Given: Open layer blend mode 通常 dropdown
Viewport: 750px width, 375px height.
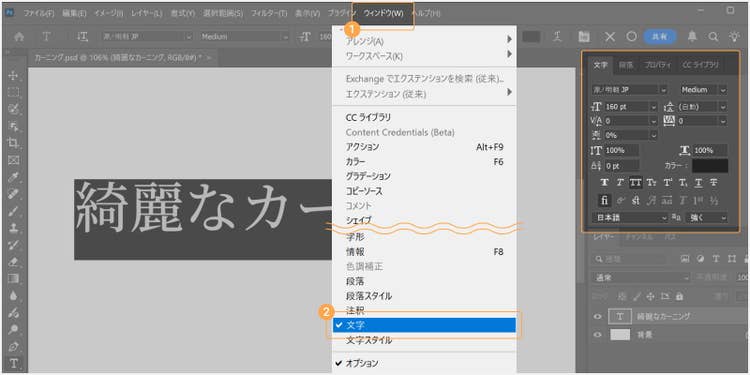Looking at the screenshot, I should tap(641, 277).
